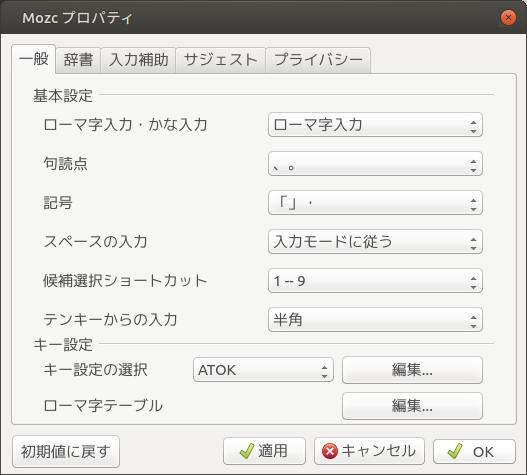
Task: Expand the スペースの入力 combo box
Action: click(375, 242)
